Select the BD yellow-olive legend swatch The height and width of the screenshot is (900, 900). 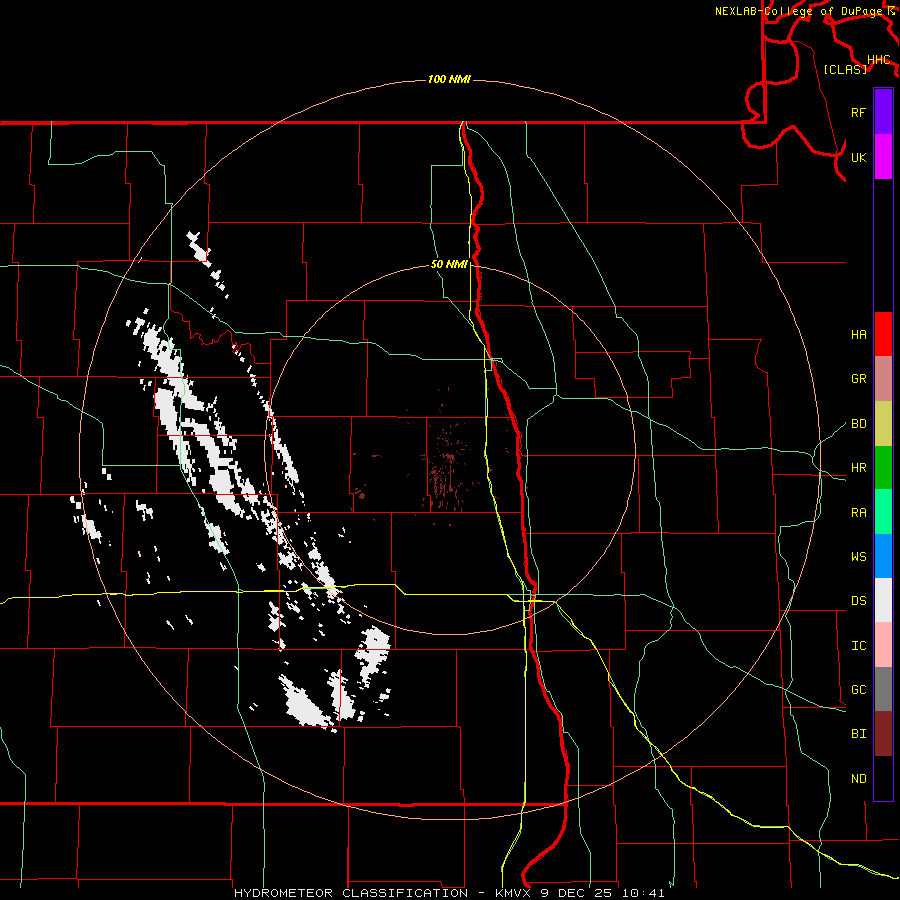883,423
